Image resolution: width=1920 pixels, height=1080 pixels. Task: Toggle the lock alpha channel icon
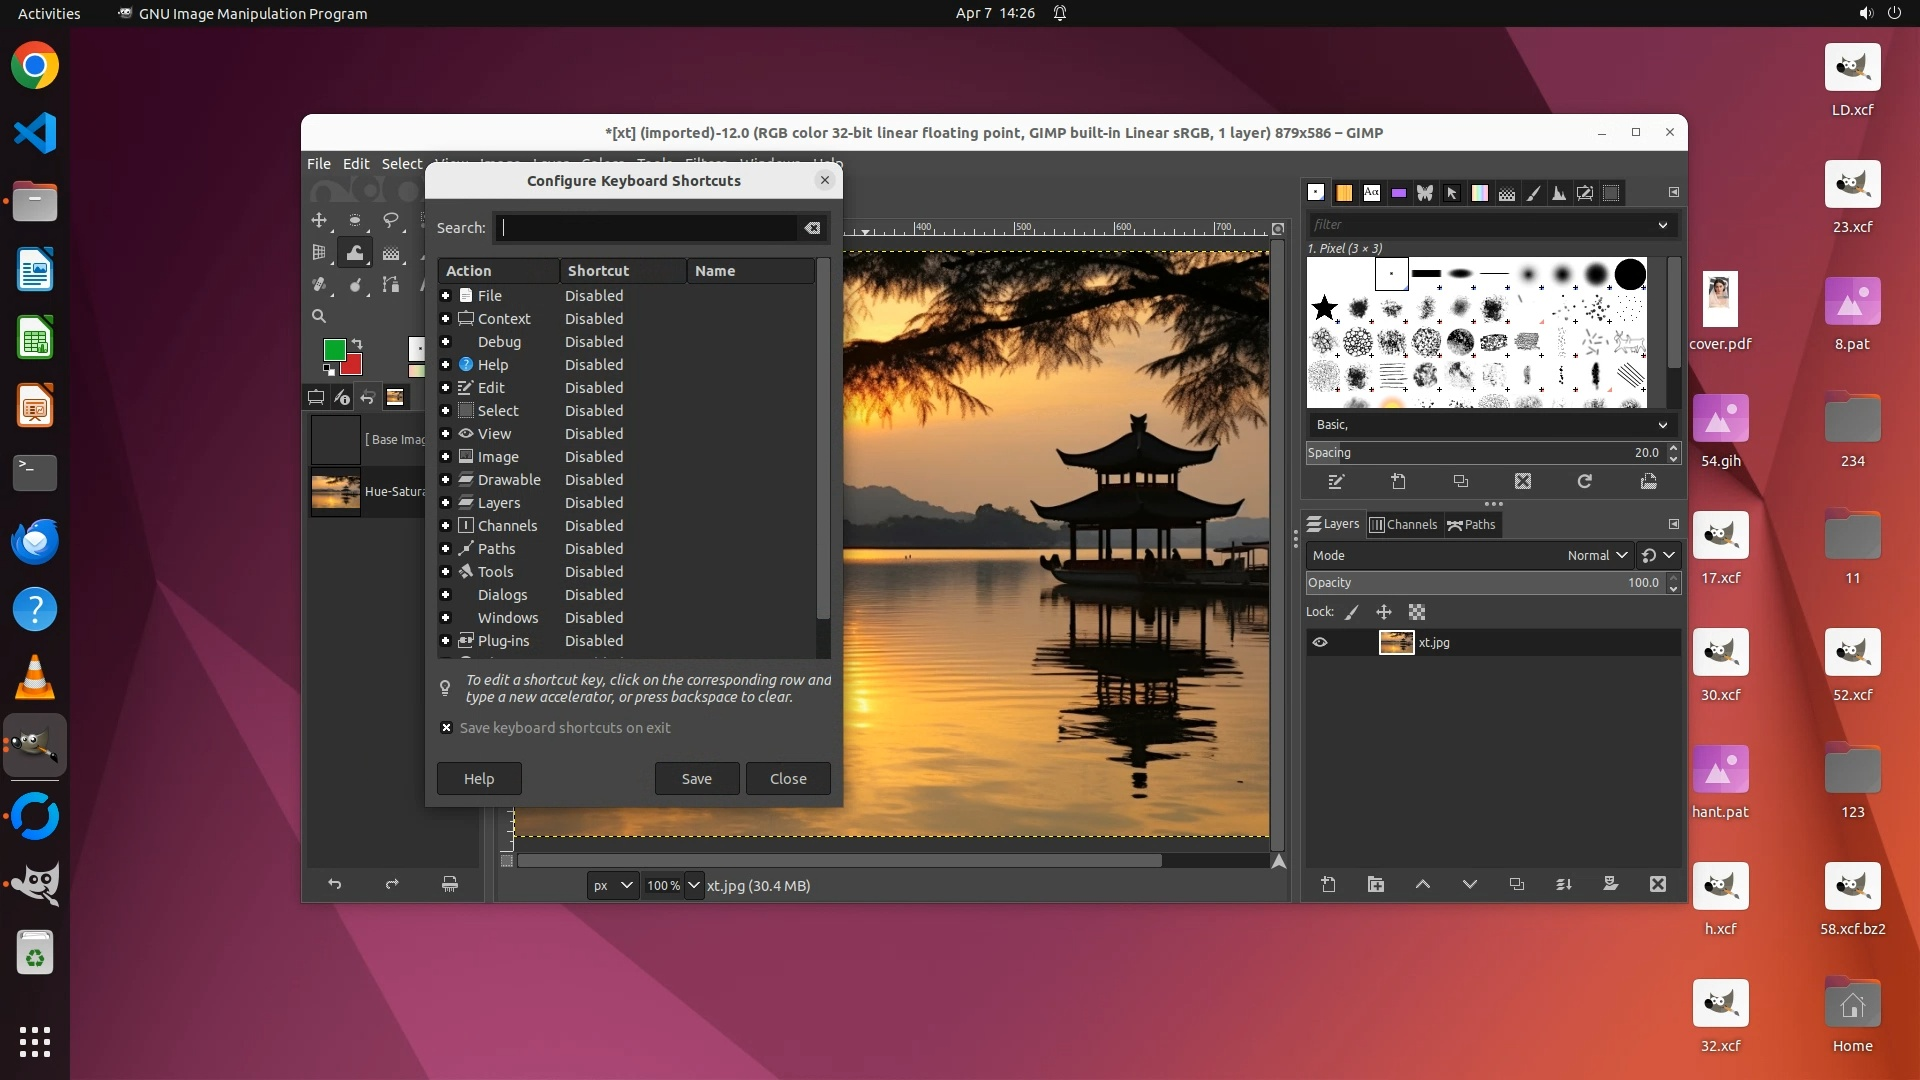pyautogui.click(x=1417, y=612)
